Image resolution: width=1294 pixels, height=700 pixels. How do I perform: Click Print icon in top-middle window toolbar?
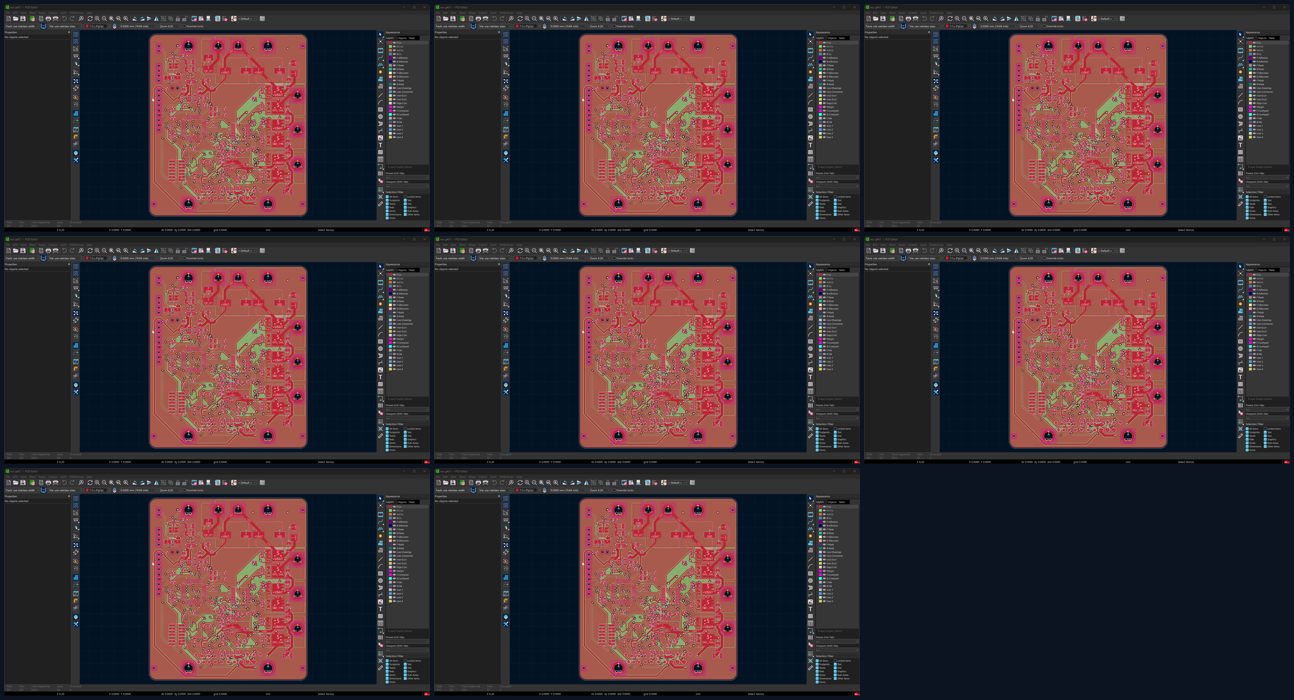(x=478, y=19)
